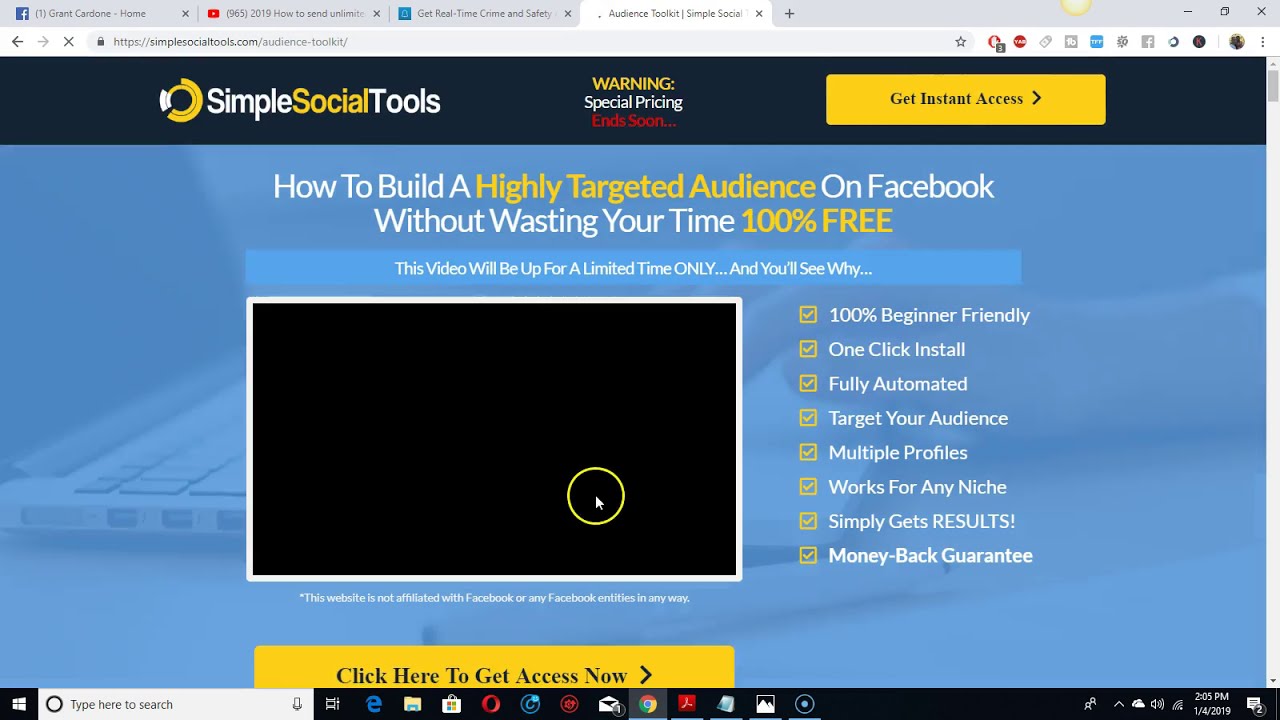The height and width of the screenshot is (720, 1280).
Task: Stop loading the page
Action: coord(69,42)
